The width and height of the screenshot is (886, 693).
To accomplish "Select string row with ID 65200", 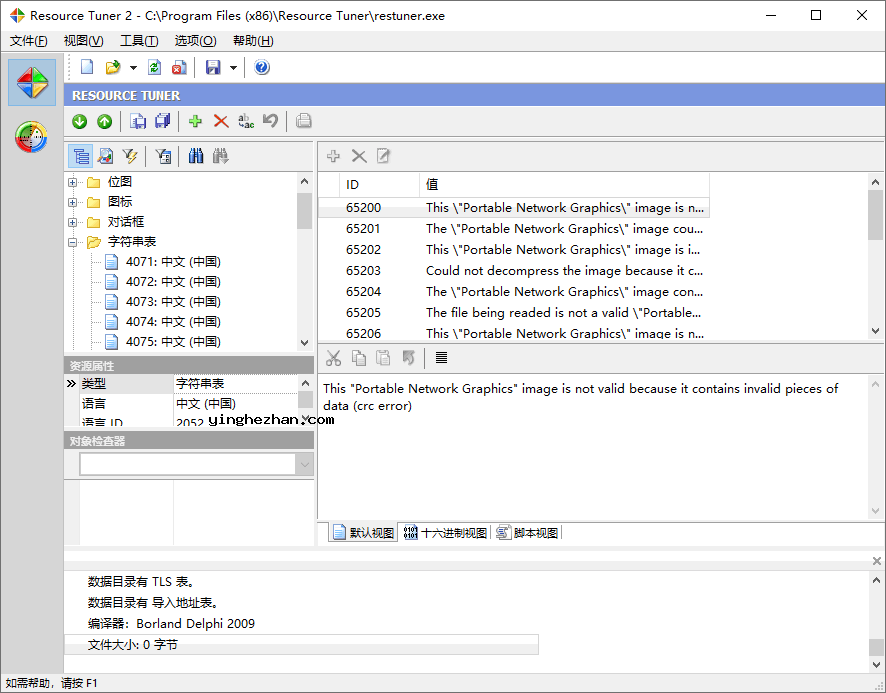I will (x=514, y=207).
